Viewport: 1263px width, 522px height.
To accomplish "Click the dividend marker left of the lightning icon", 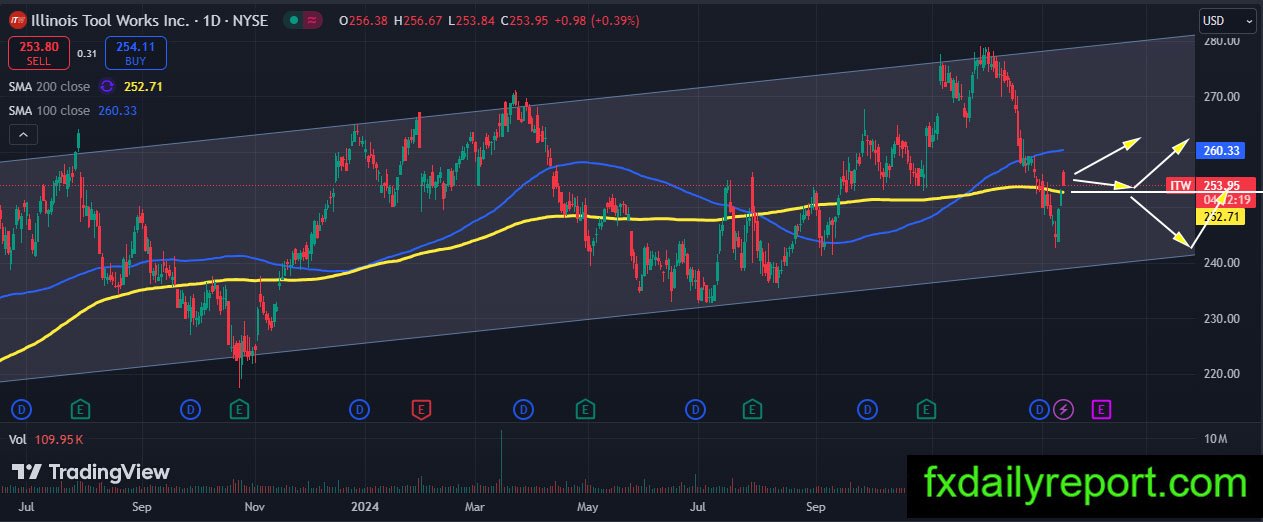I will 1040,409.
